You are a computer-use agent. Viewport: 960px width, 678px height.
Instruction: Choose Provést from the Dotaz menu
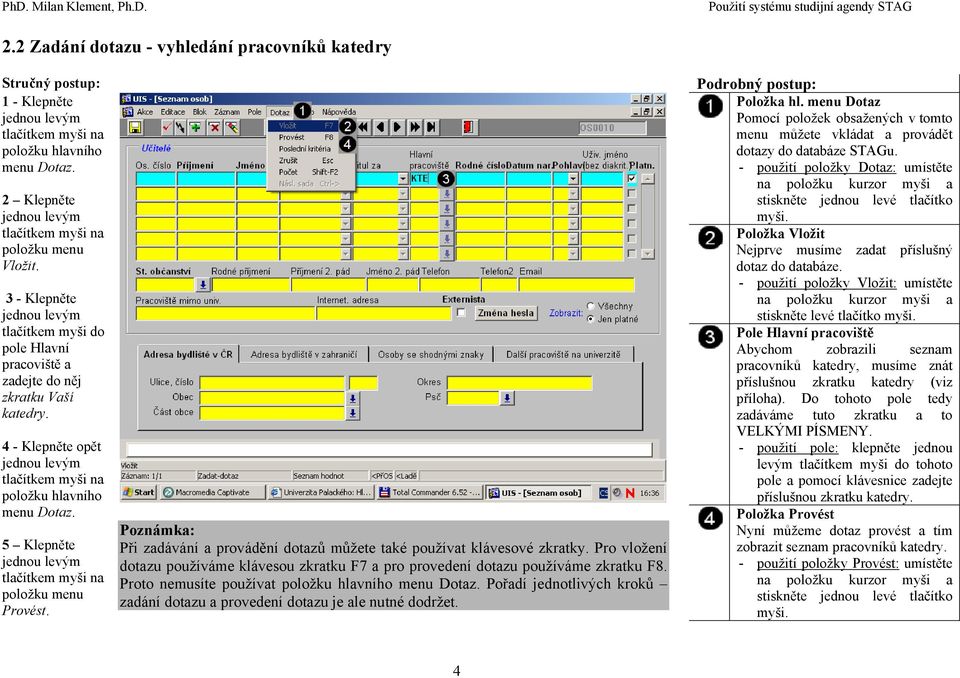click(x=306, y=137)
